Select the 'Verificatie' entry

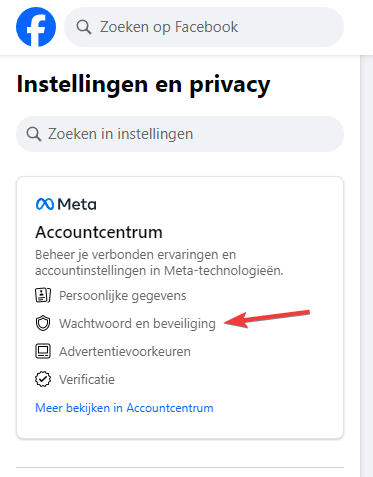87,380
